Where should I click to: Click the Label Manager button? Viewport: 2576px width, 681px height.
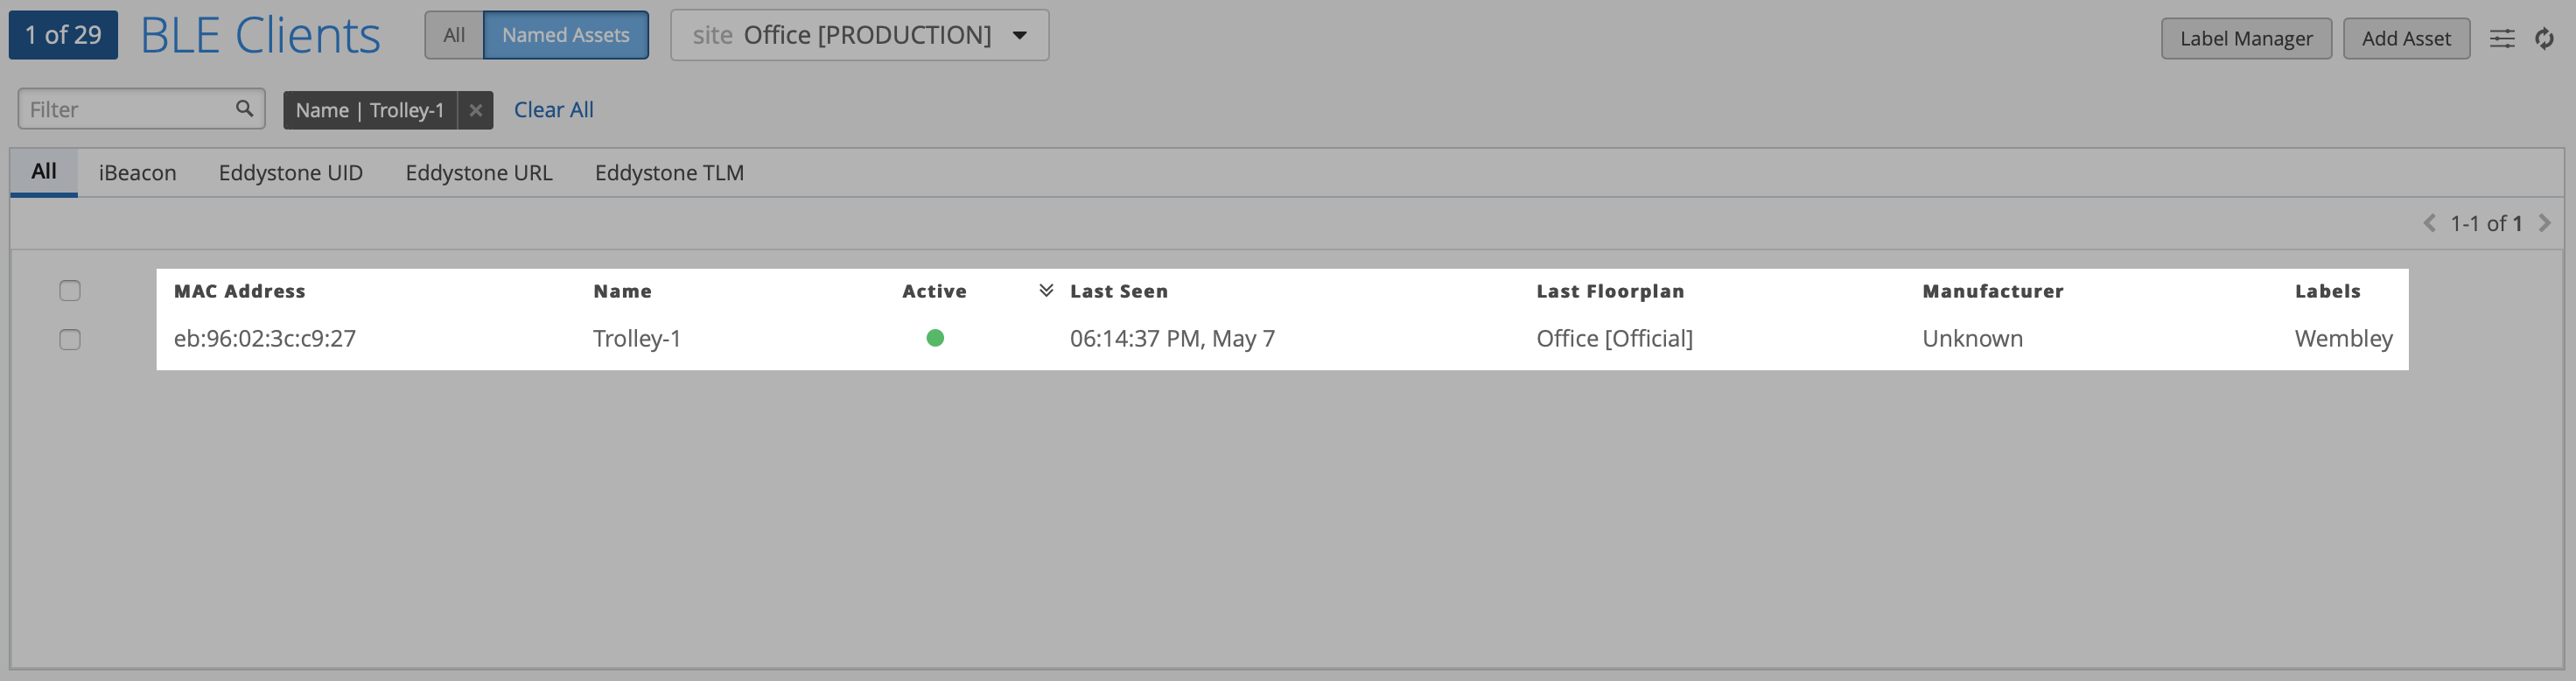pyautogui.click(x=2245, y=39)
